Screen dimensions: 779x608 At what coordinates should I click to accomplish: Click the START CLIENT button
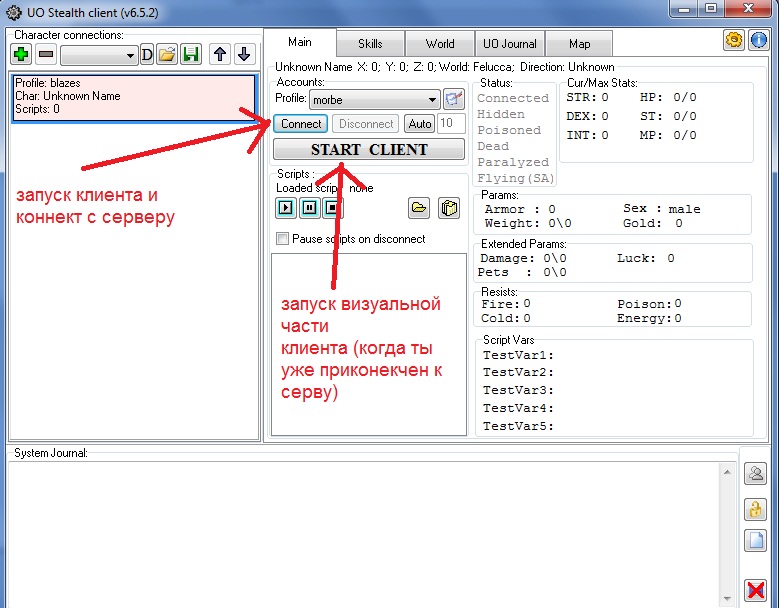pos(369,149)
